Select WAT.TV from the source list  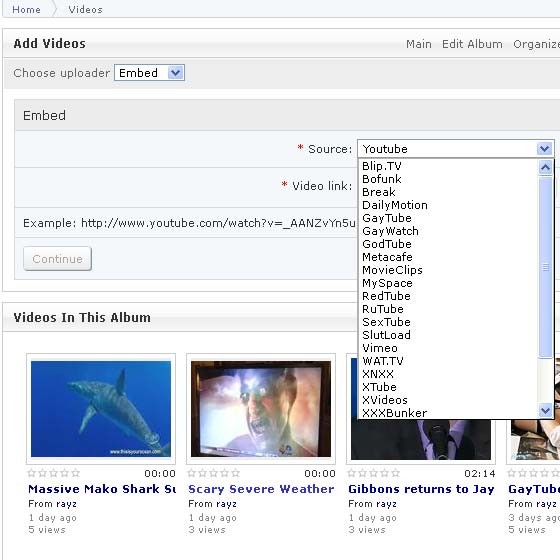coord(382,361)
